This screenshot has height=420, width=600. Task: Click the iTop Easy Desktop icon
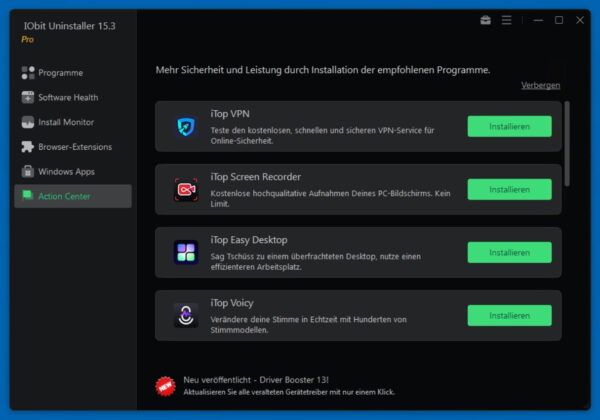[186, 252]
